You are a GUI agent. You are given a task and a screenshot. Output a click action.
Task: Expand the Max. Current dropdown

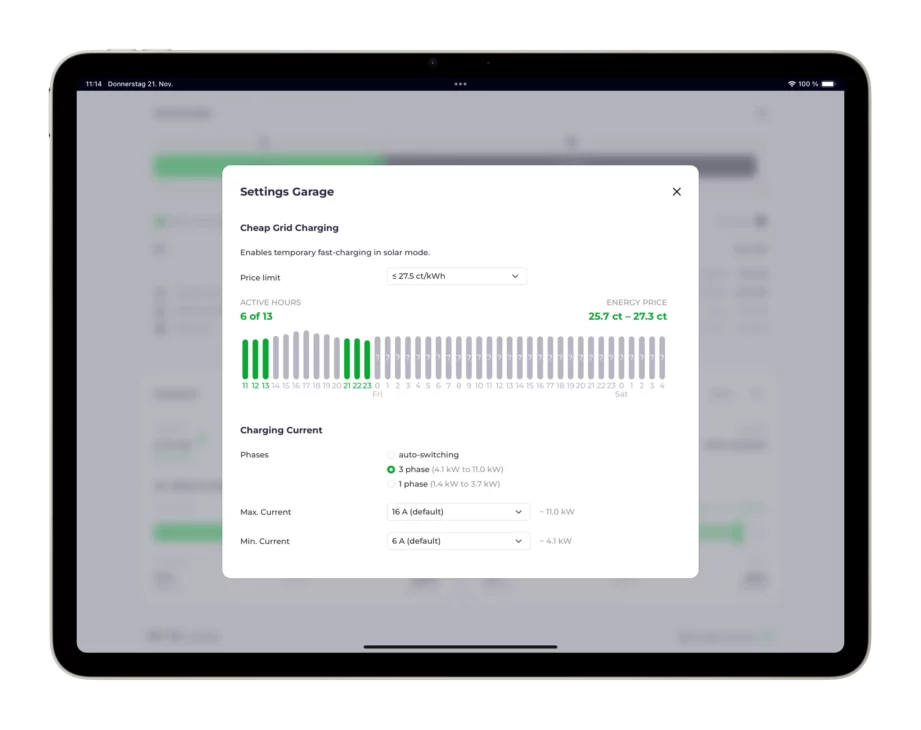[458, 512]
